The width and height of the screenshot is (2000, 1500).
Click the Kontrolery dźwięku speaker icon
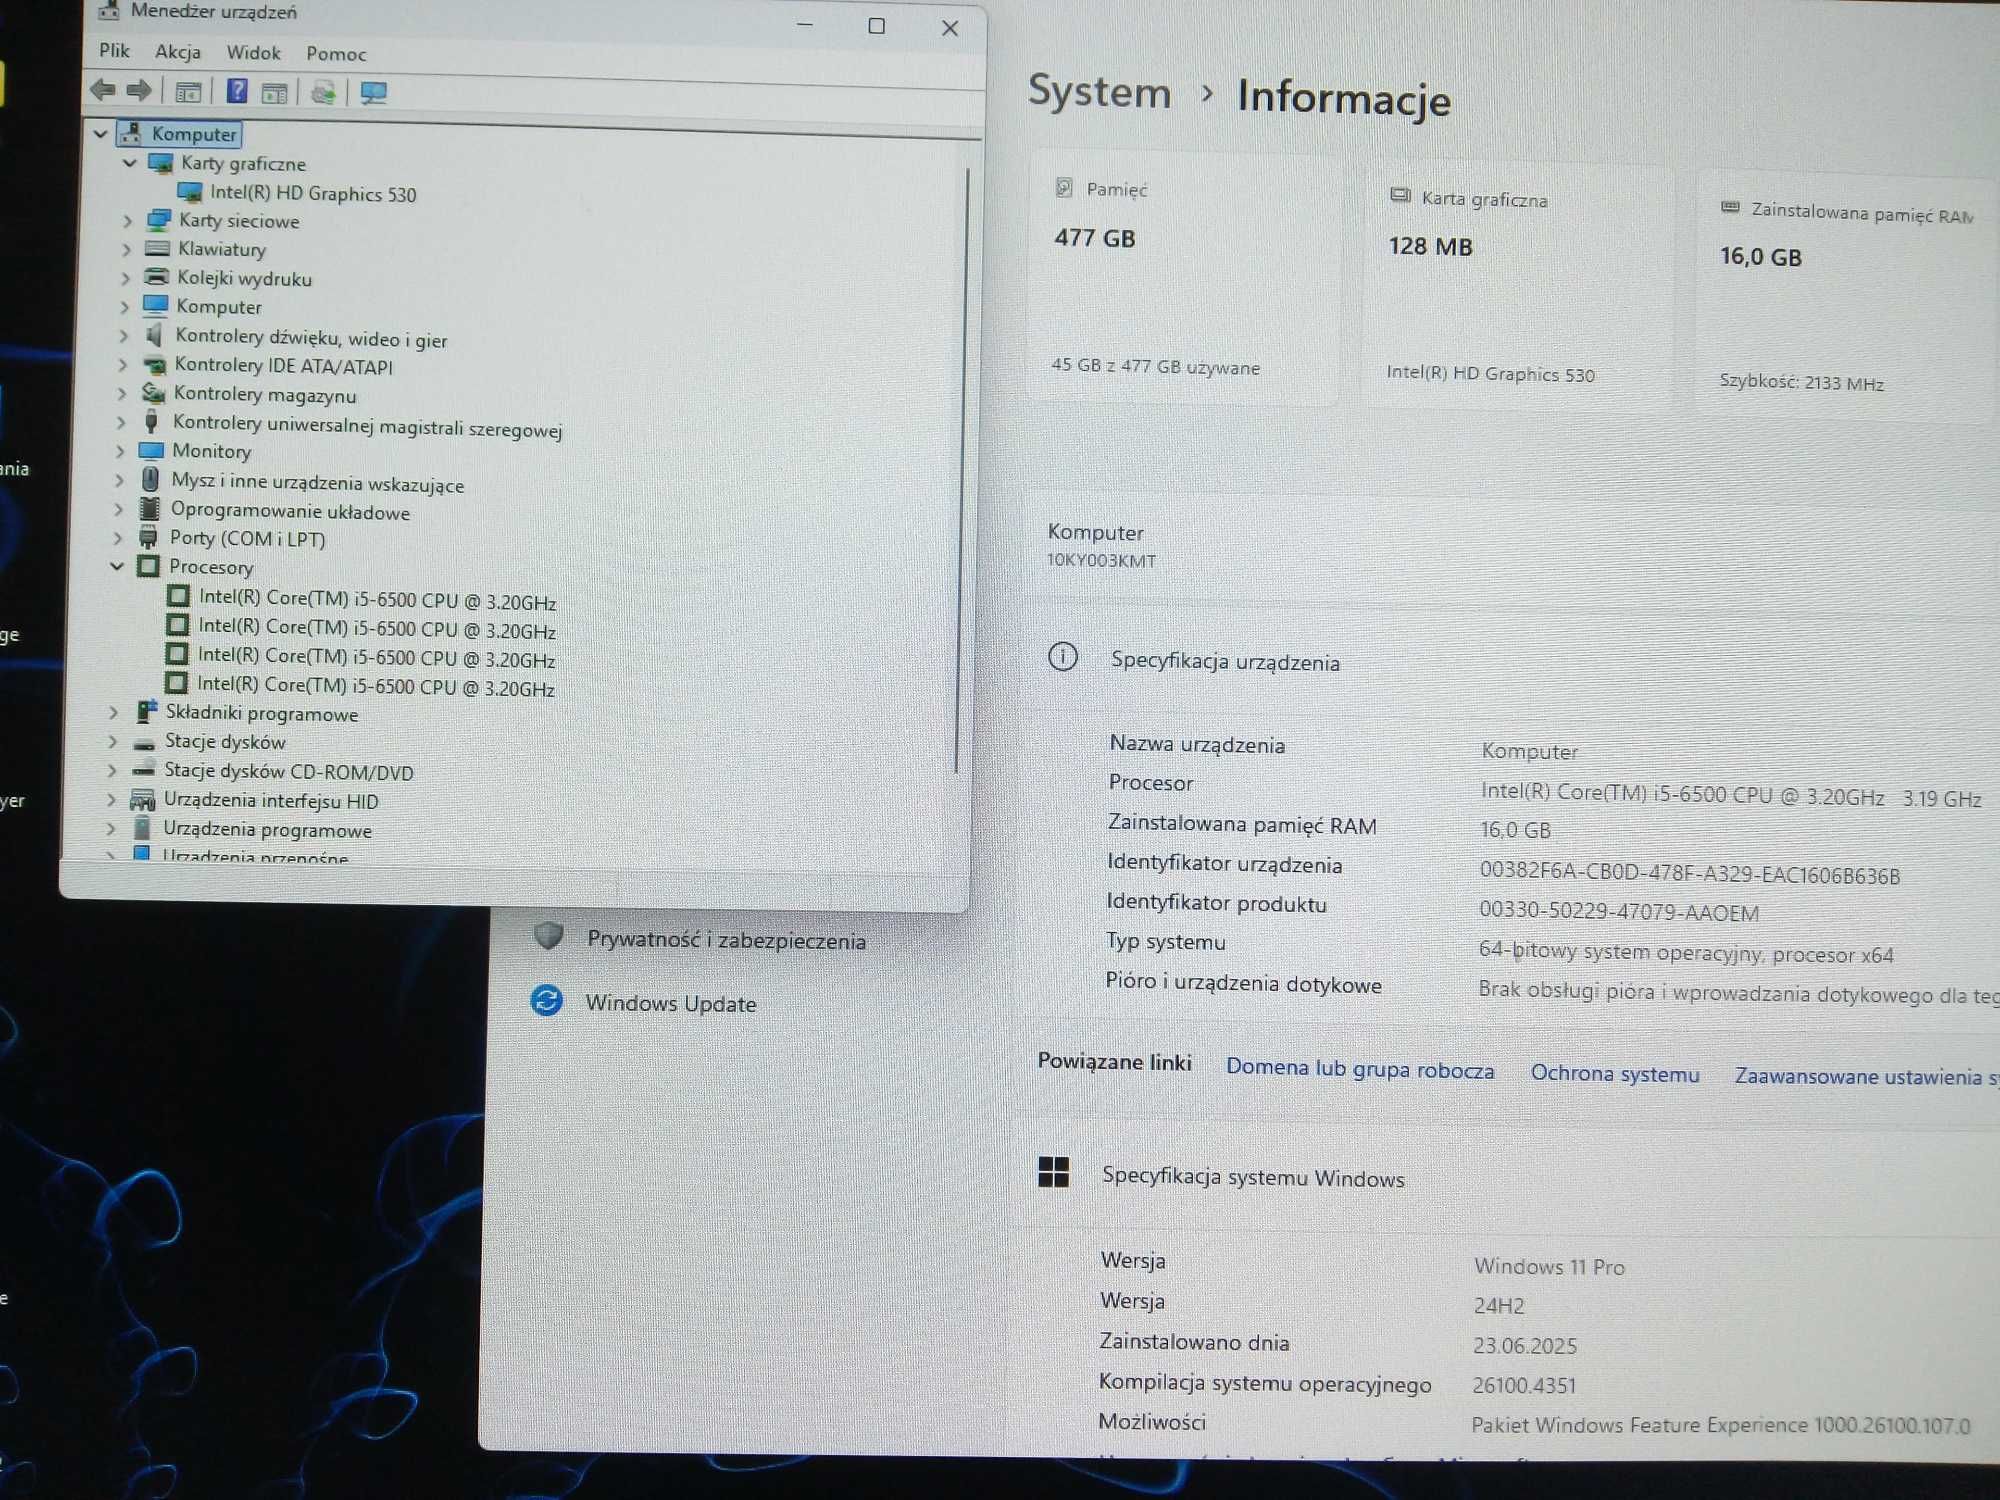154,335
